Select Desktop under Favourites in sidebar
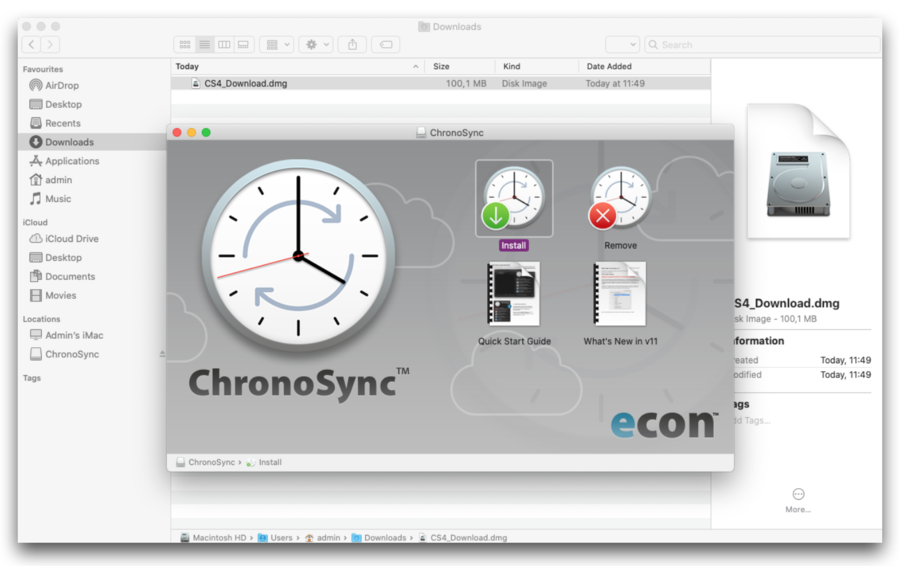 (63, 104)
